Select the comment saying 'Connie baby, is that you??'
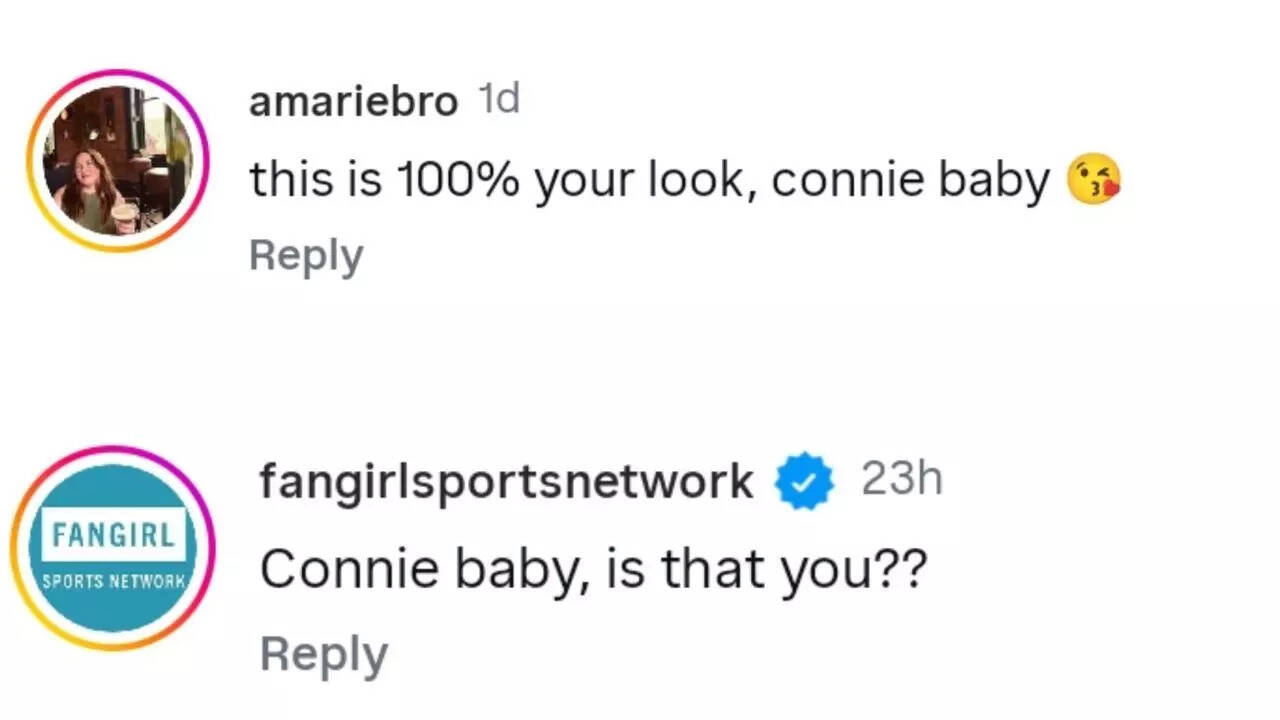Viewport: 1280px width, 720px height. [x=595, y=567]
